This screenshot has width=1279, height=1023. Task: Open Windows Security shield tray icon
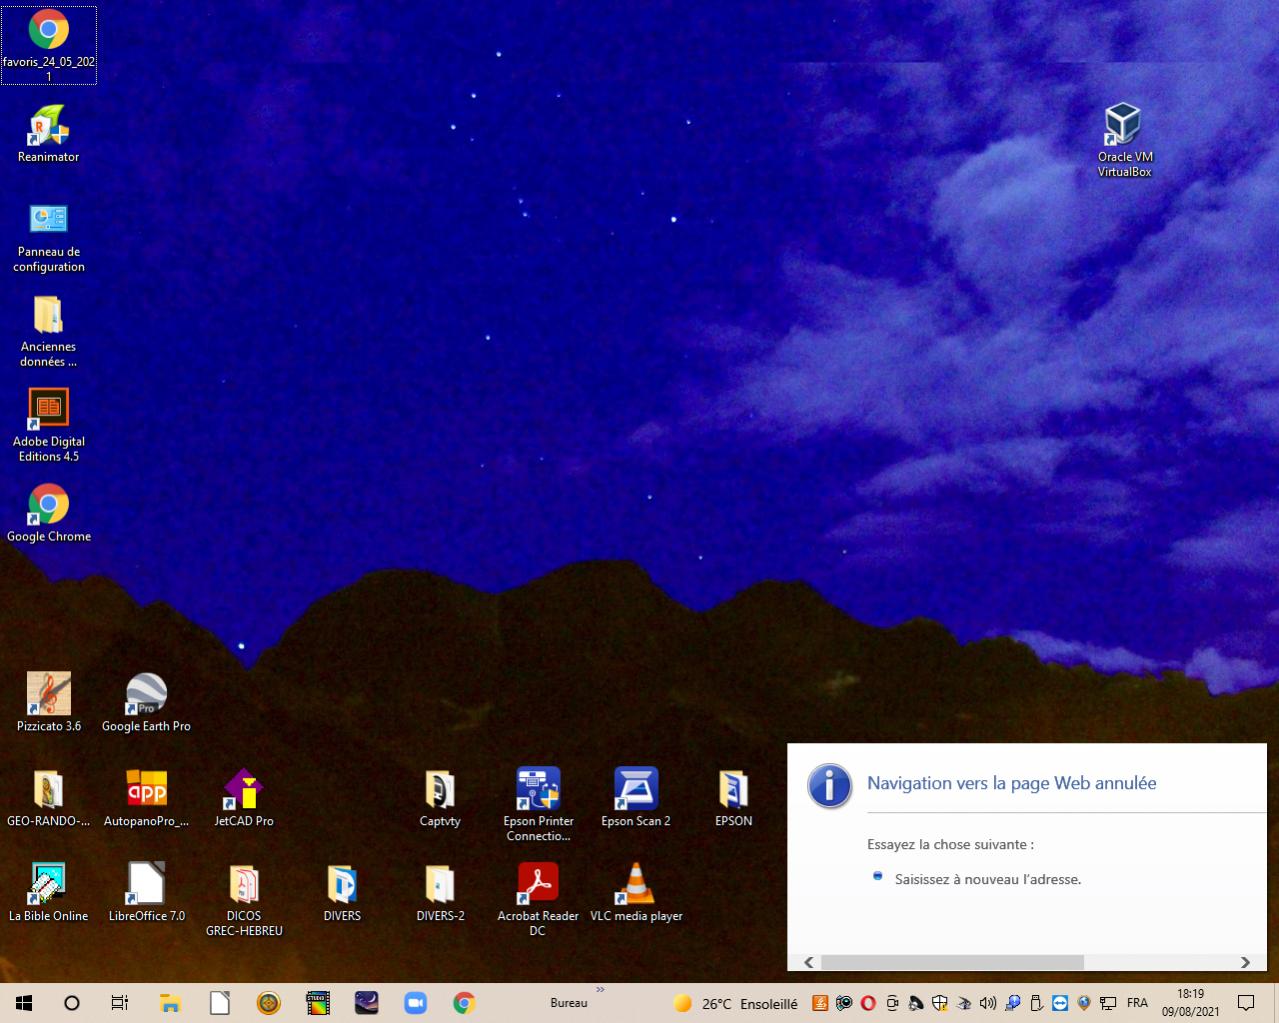pyautogui.click(x=940, y=1003)
